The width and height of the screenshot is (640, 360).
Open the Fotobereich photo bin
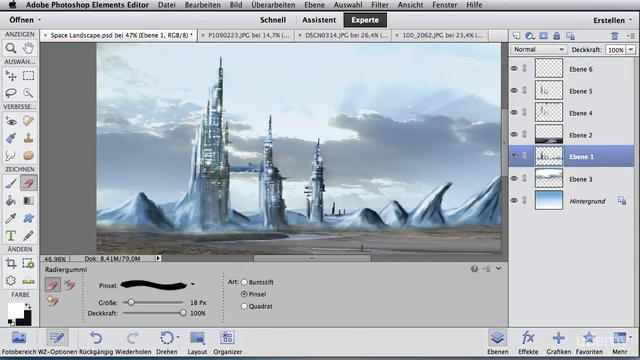tap(19, 342)
